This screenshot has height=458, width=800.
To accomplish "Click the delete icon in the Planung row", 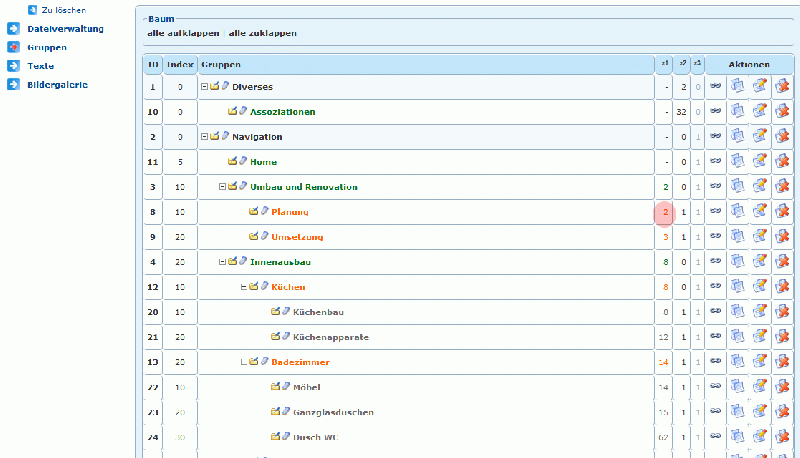I will point(782,211).
